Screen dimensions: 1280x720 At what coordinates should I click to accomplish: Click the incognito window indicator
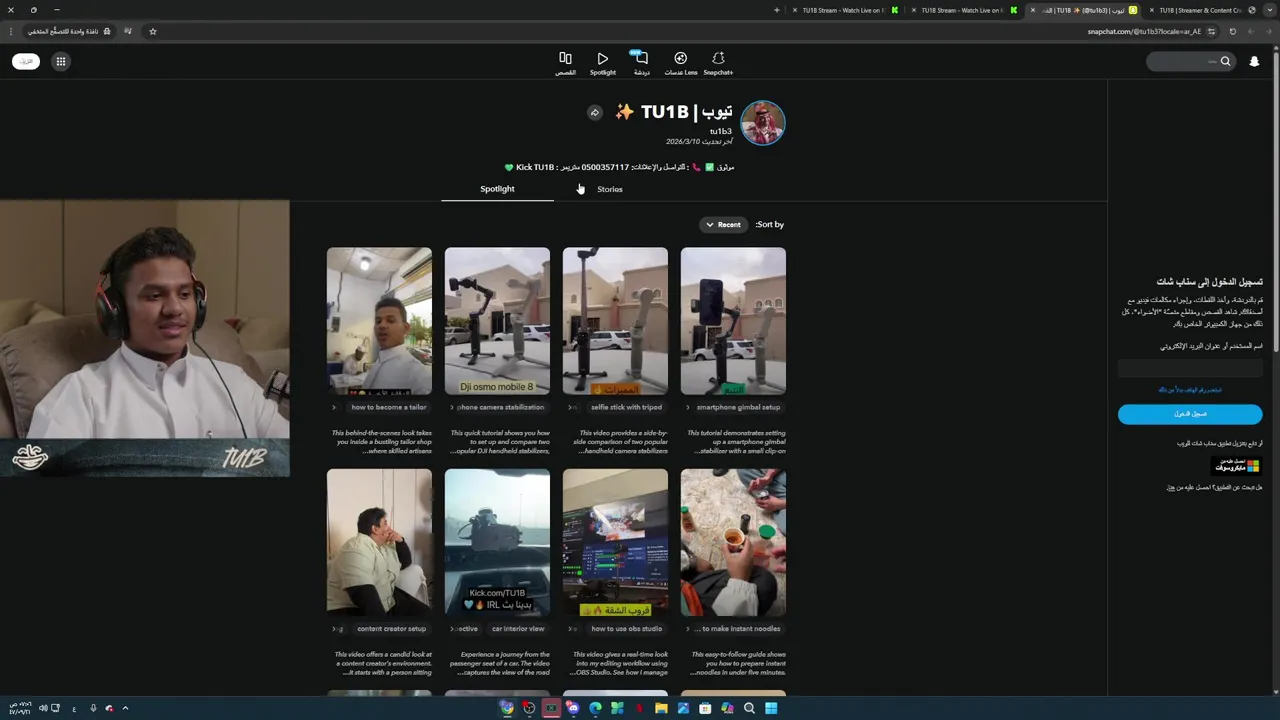(x=70, y=31)
